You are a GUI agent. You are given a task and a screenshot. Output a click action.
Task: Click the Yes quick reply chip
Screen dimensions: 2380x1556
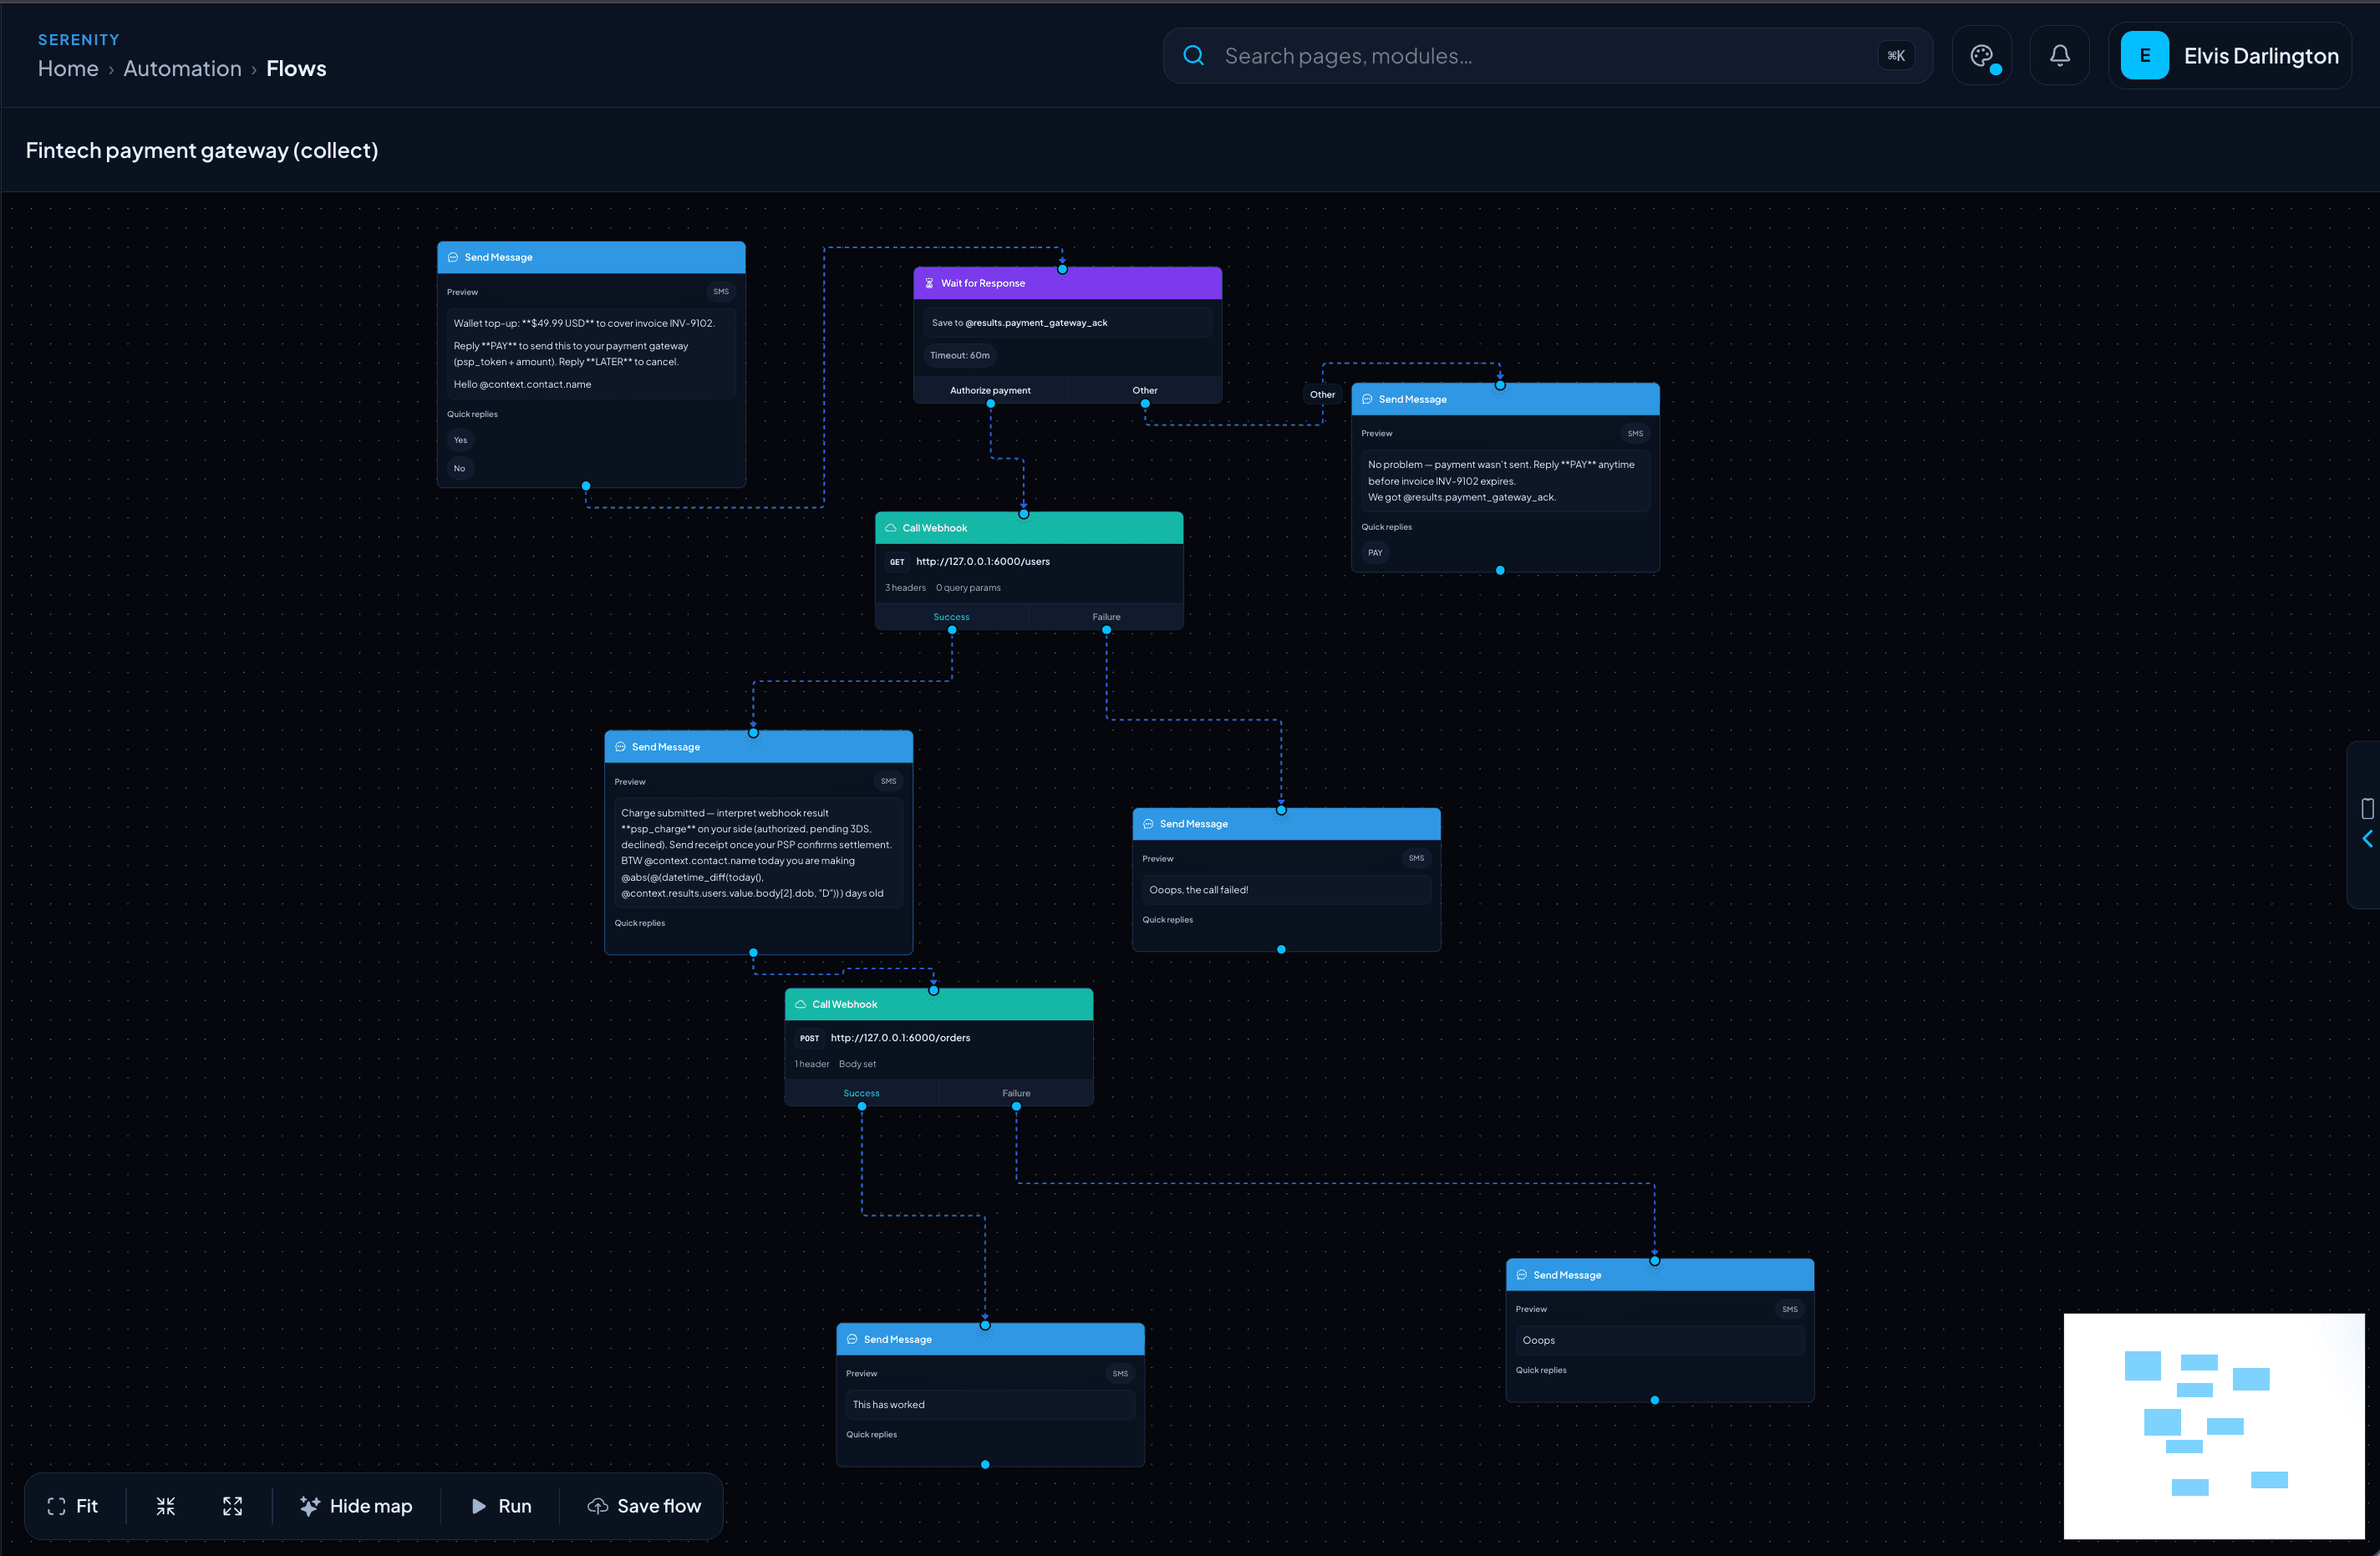point(460,440)
